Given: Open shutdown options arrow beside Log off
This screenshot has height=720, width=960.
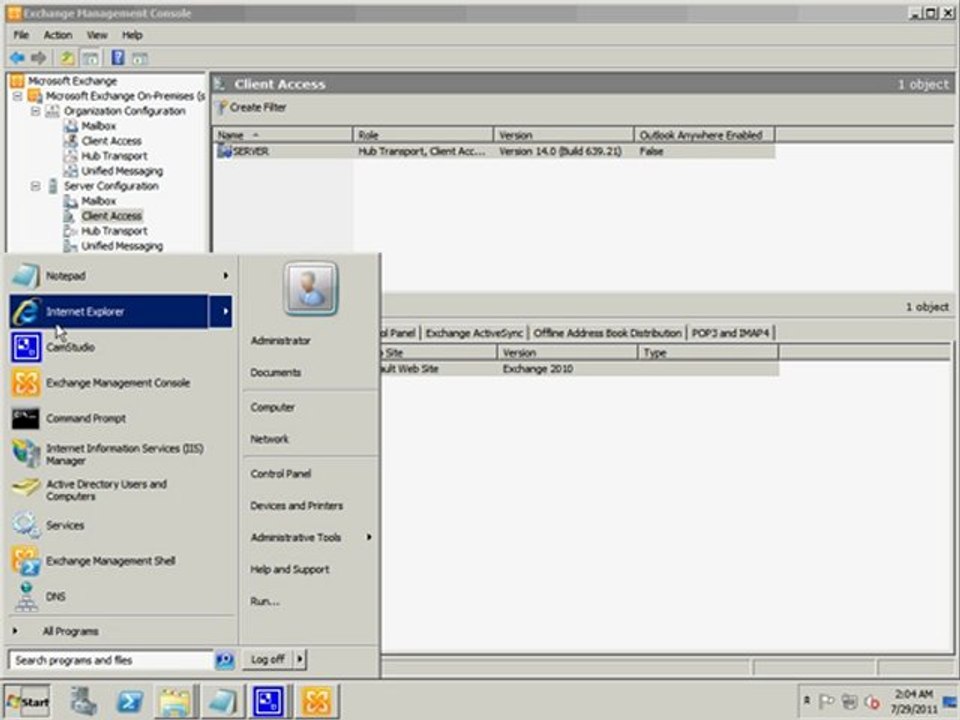Looking at the screenshot, I should click(x=300, y=659).
